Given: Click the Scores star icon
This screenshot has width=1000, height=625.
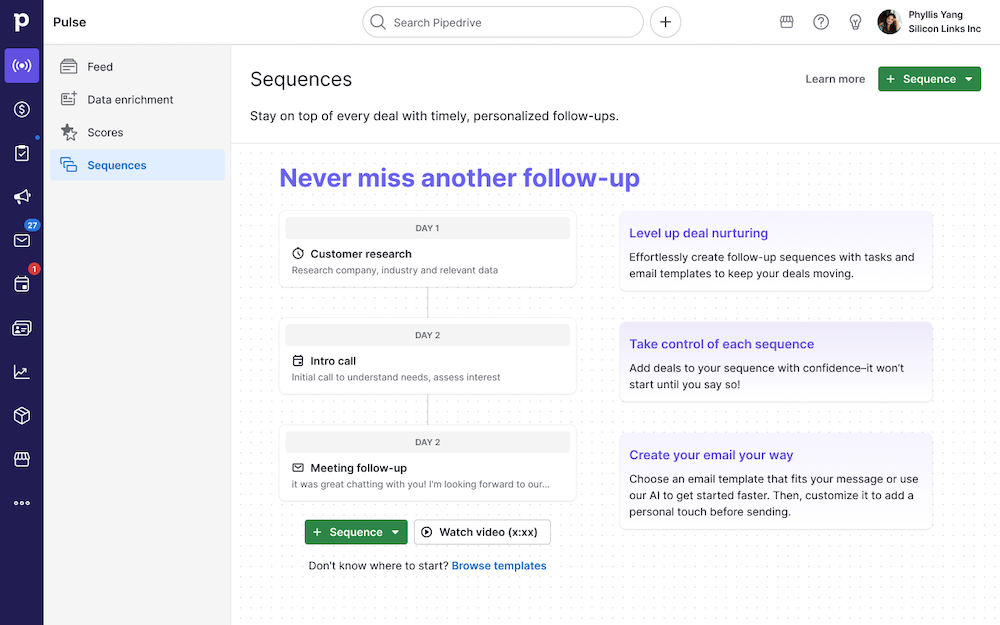Looking at the screenshot, I should click(x=69, y=132).
